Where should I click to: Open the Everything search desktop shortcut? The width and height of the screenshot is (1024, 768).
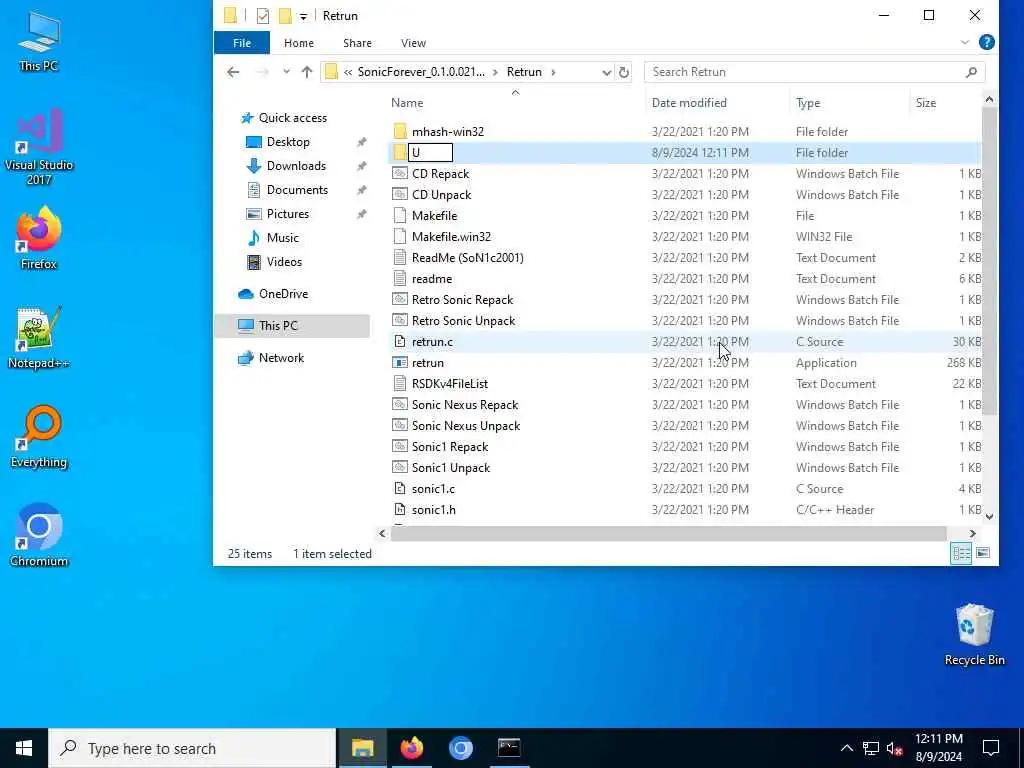point(39,436)
